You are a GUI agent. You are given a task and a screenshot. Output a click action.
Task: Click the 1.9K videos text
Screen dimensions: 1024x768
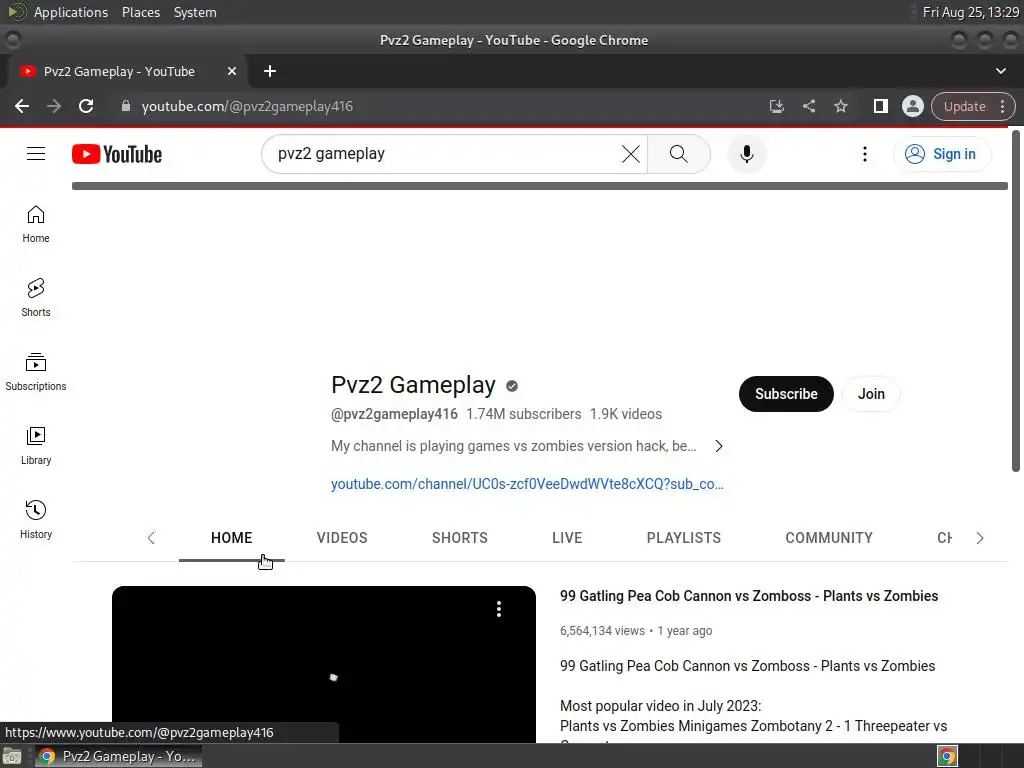tap(626, 414)
